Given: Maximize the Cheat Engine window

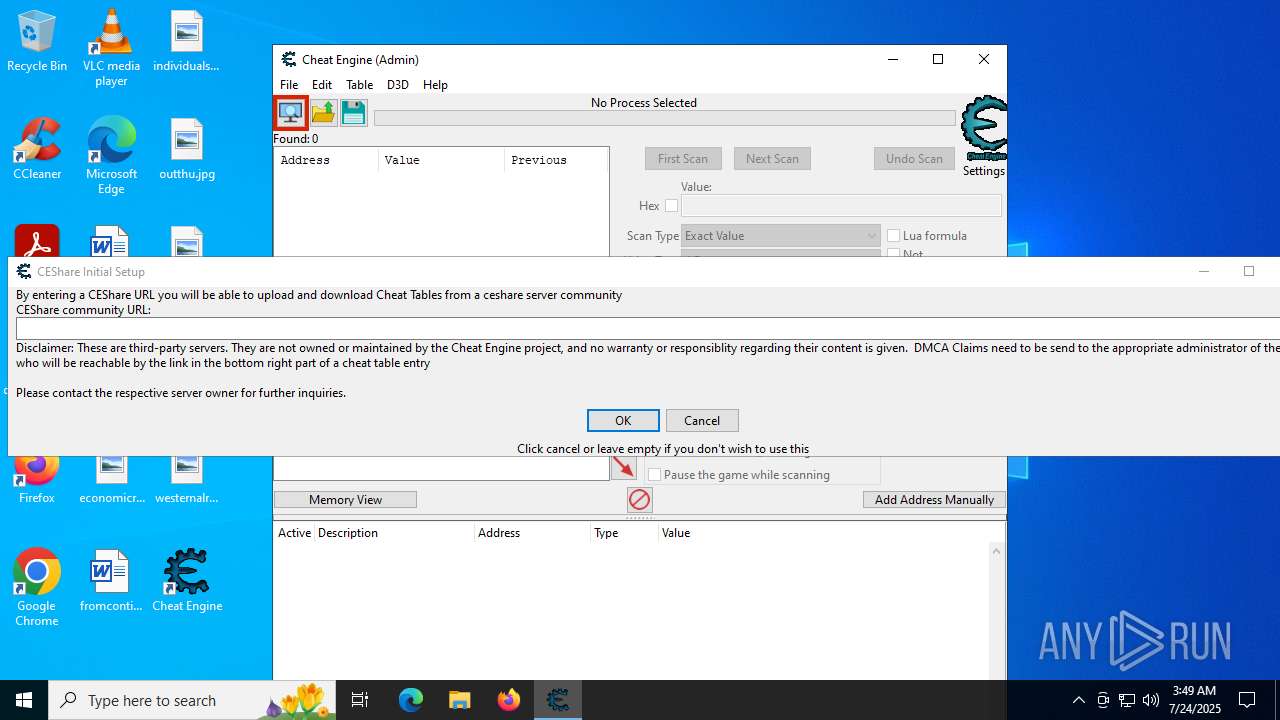Looking at the screenshot, I should pos(938,60).
